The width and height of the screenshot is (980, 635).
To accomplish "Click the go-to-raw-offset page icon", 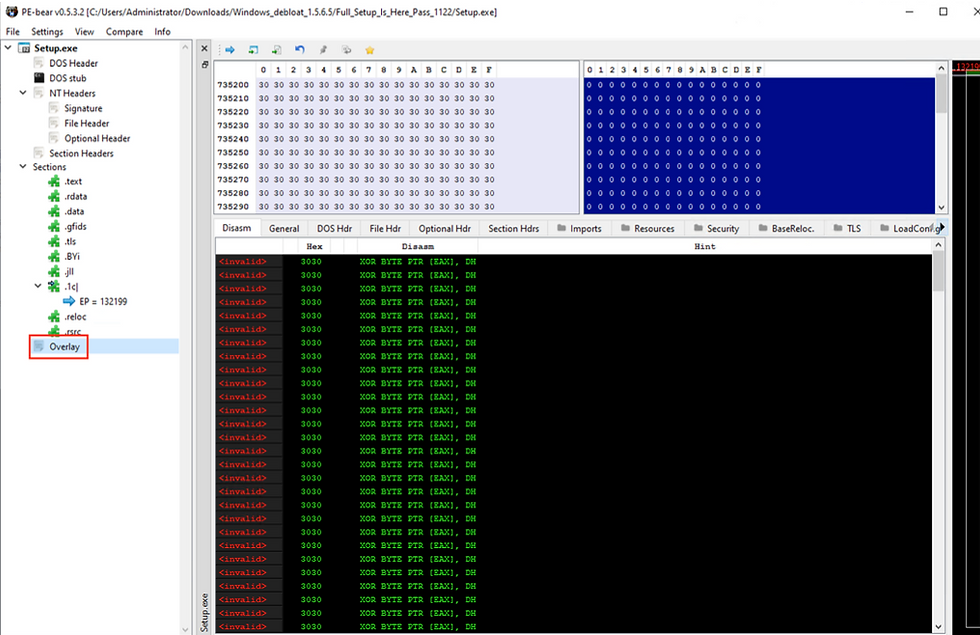I will coord(276,50).
